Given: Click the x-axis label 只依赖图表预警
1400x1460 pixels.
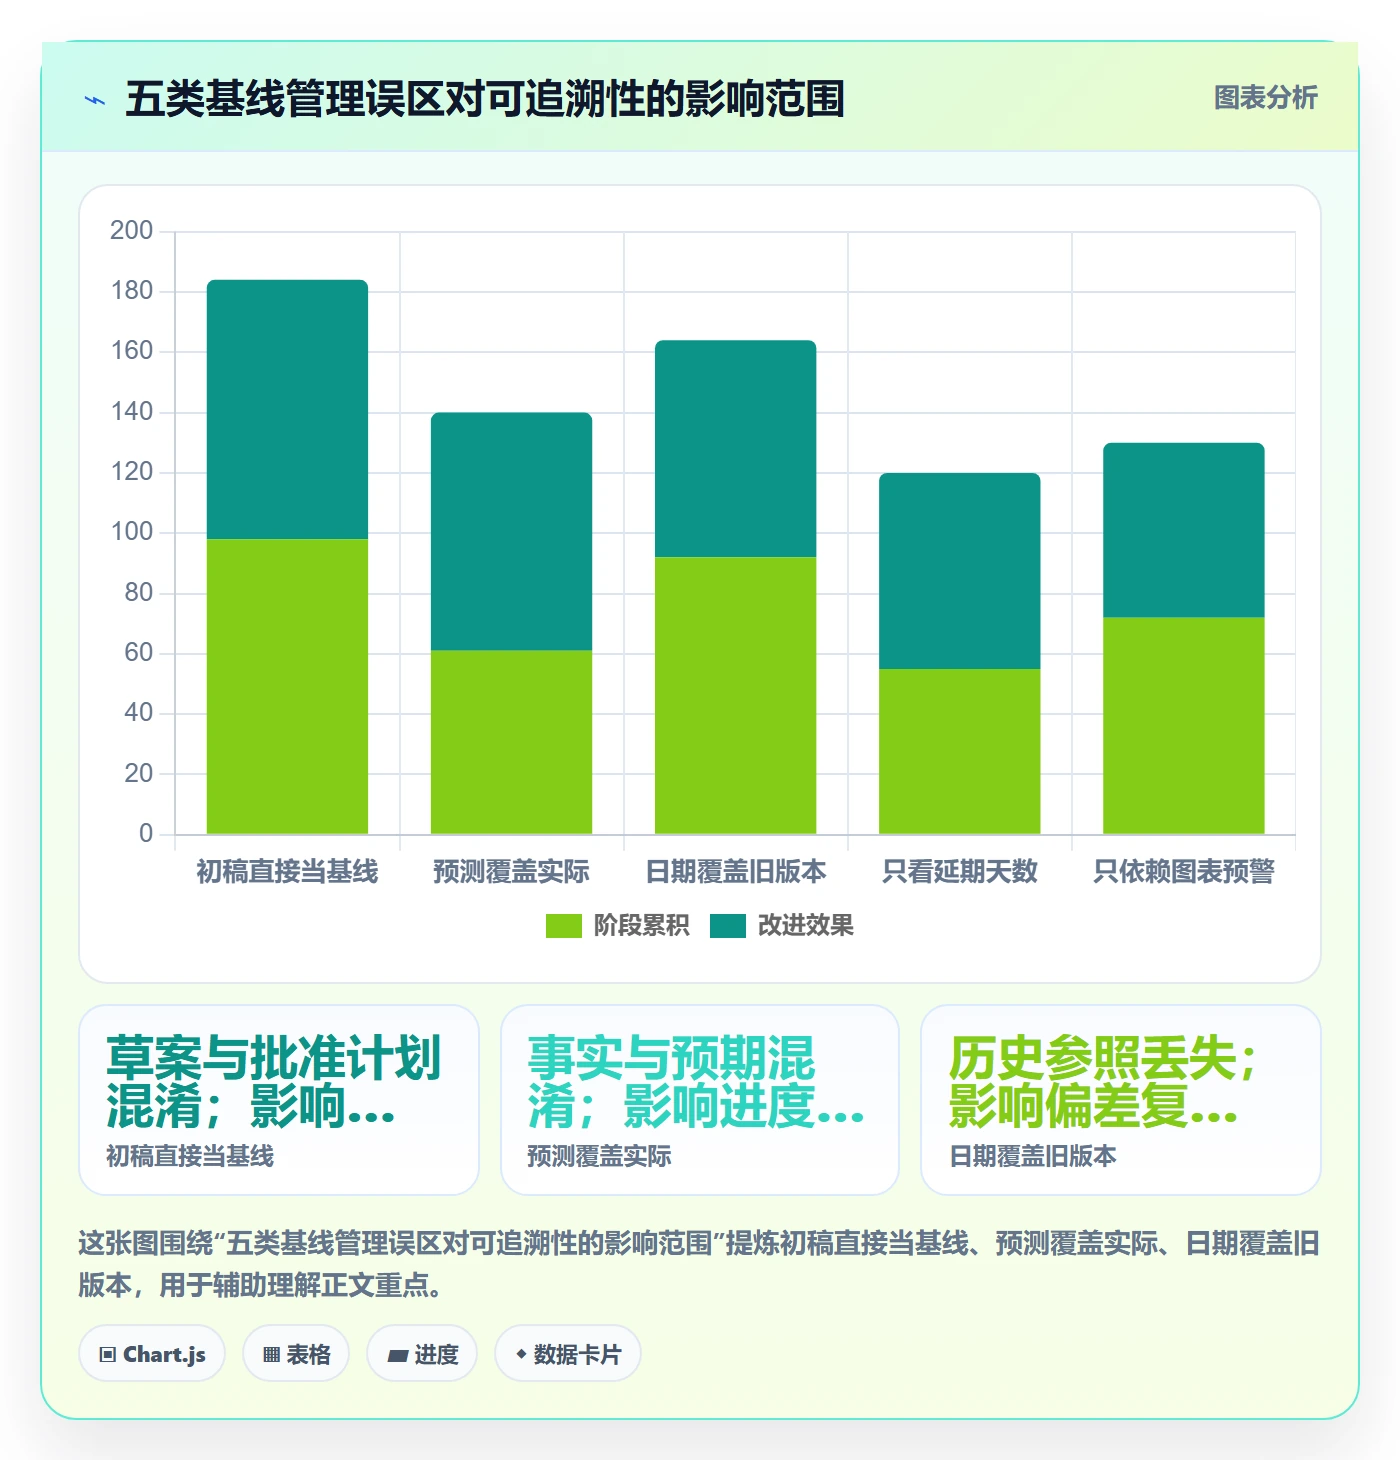Looking at the screenshot, I should [1183, 872].
